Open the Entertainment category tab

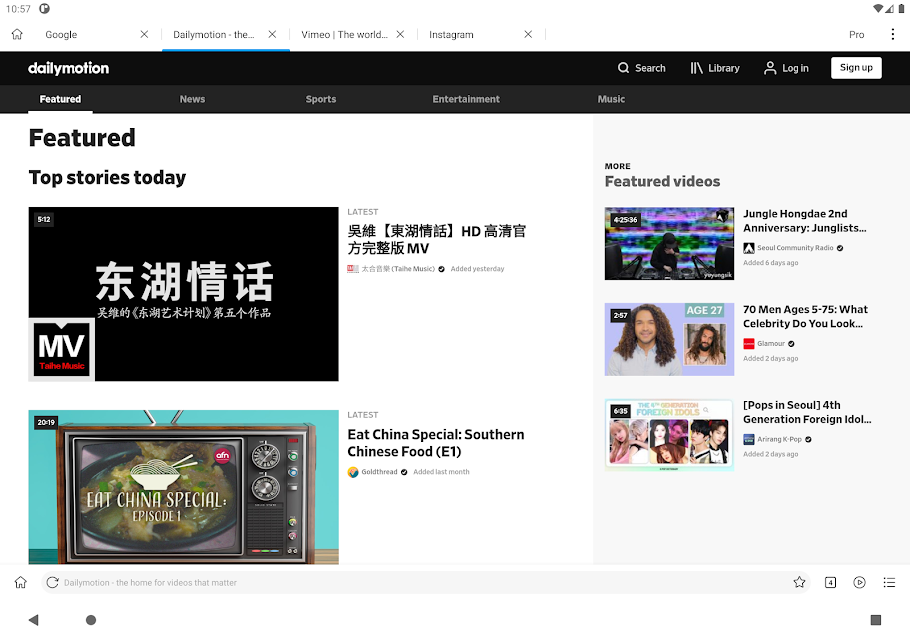click(466, 99)
